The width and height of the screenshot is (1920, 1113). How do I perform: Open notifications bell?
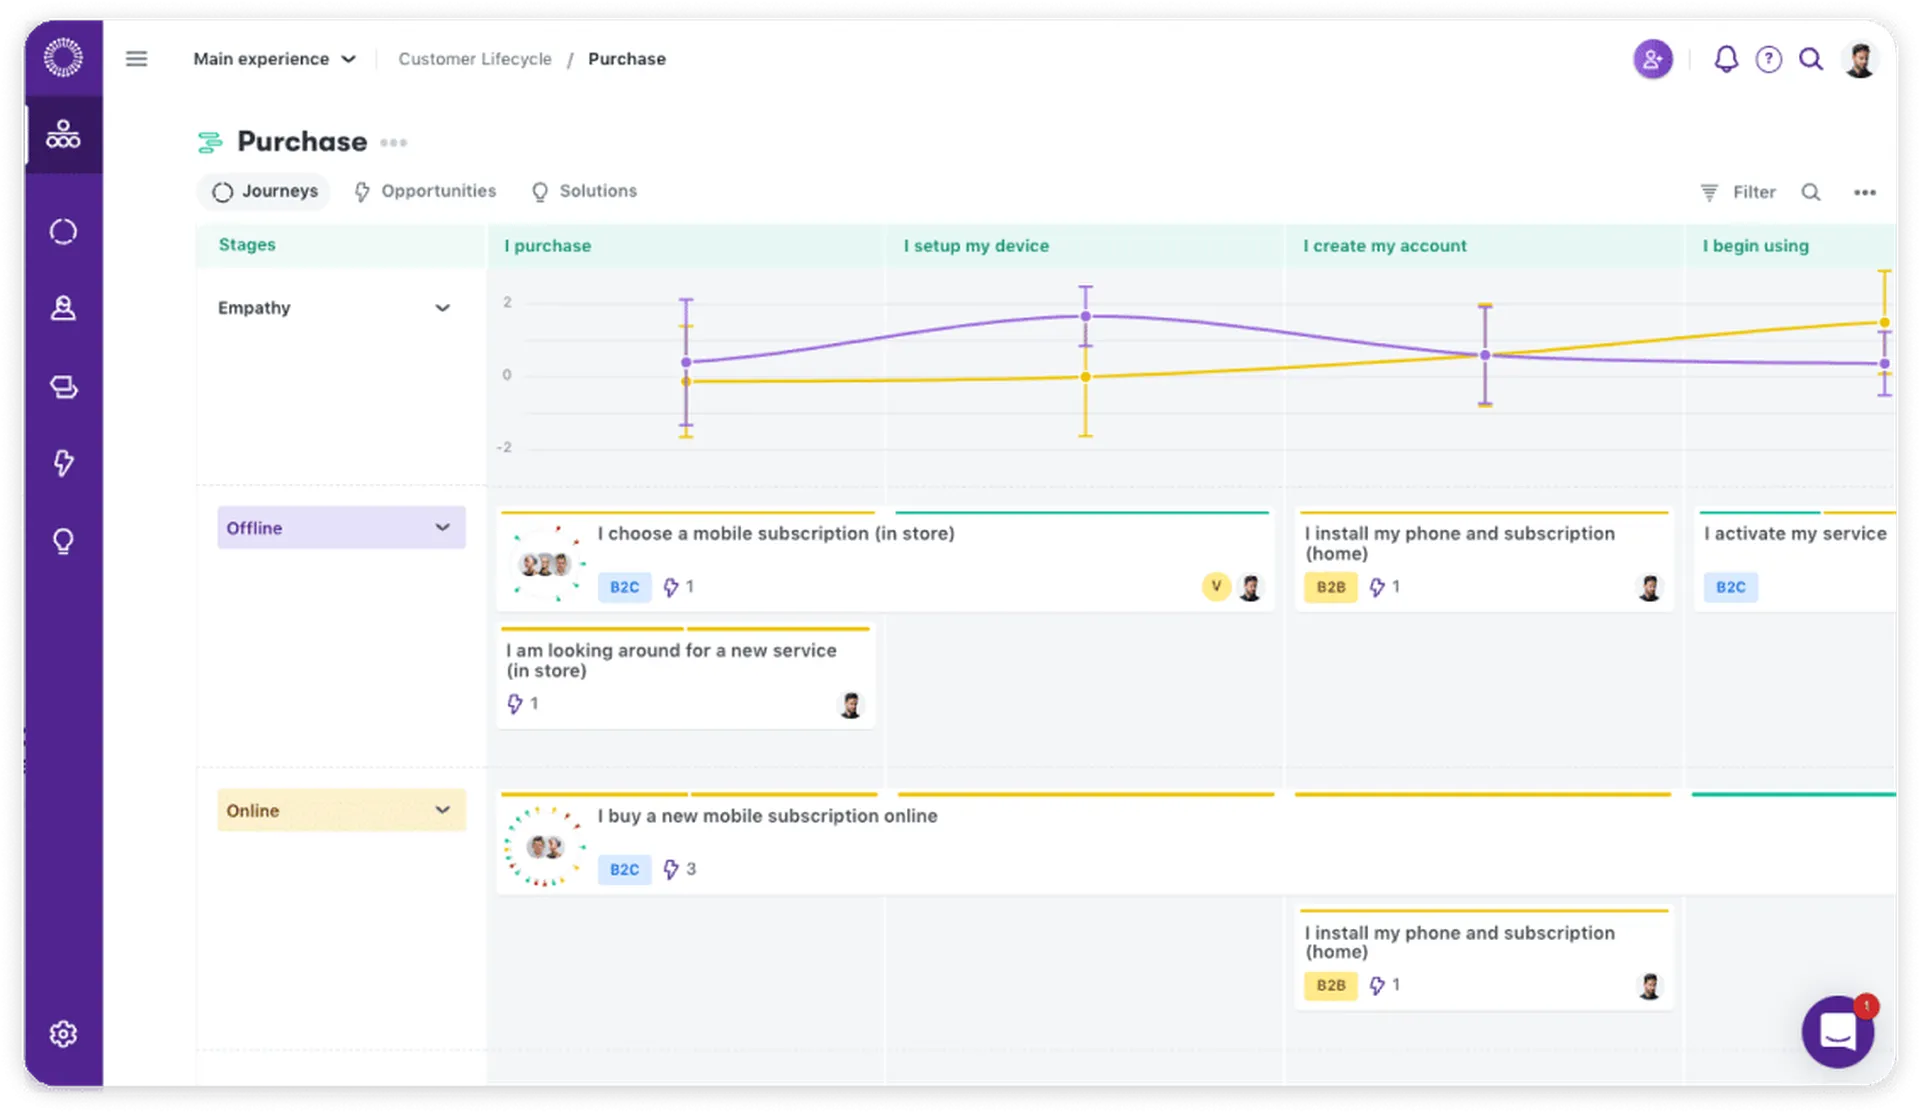pyautogui.click(x=1726, y=59)
